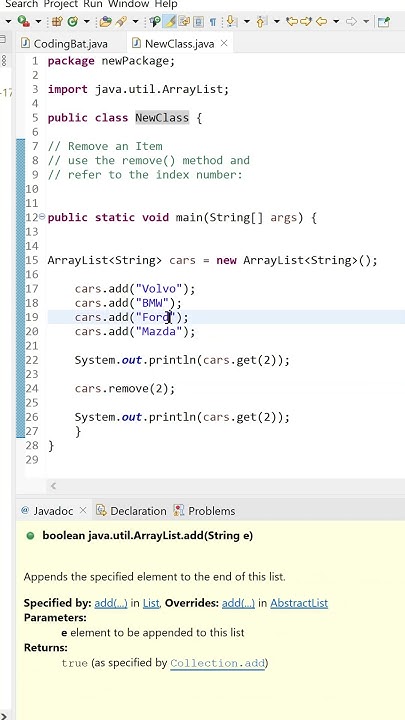Click the Last Edit Location icon

click(x=292, y=21)
